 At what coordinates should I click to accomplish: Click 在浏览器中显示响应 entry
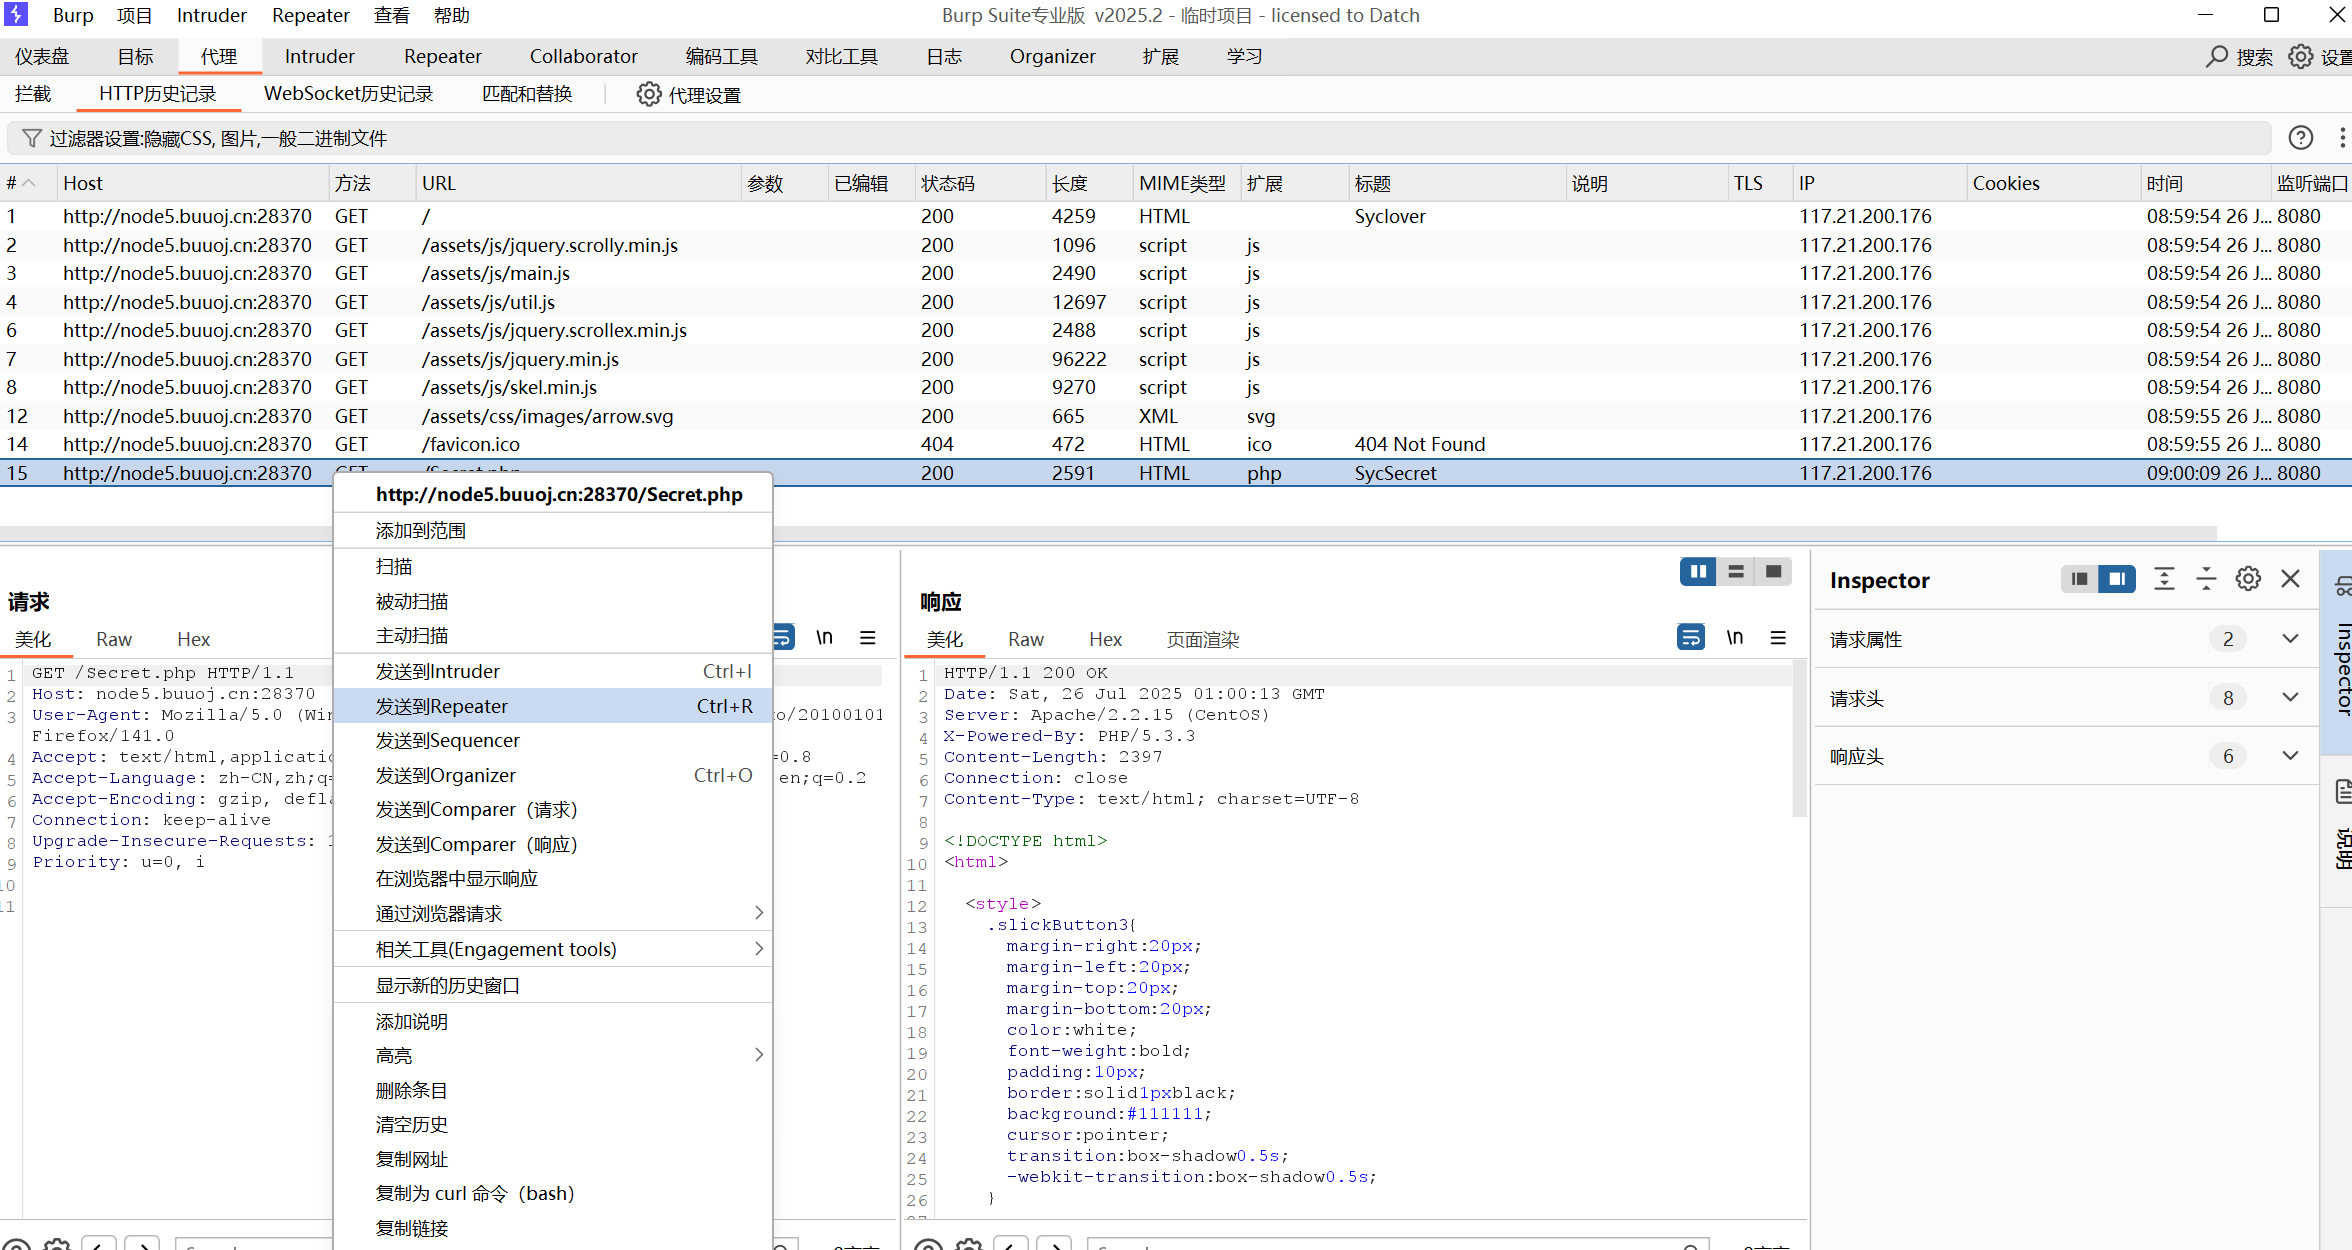[553, 878]
